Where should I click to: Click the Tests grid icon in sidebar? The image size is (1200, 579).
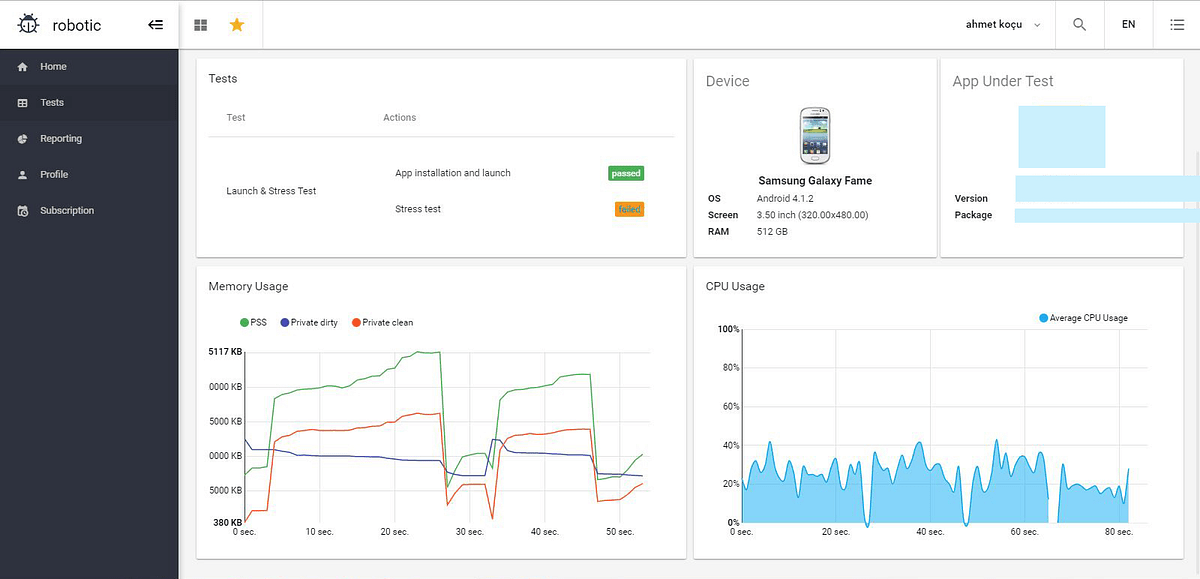click(21, 102)
